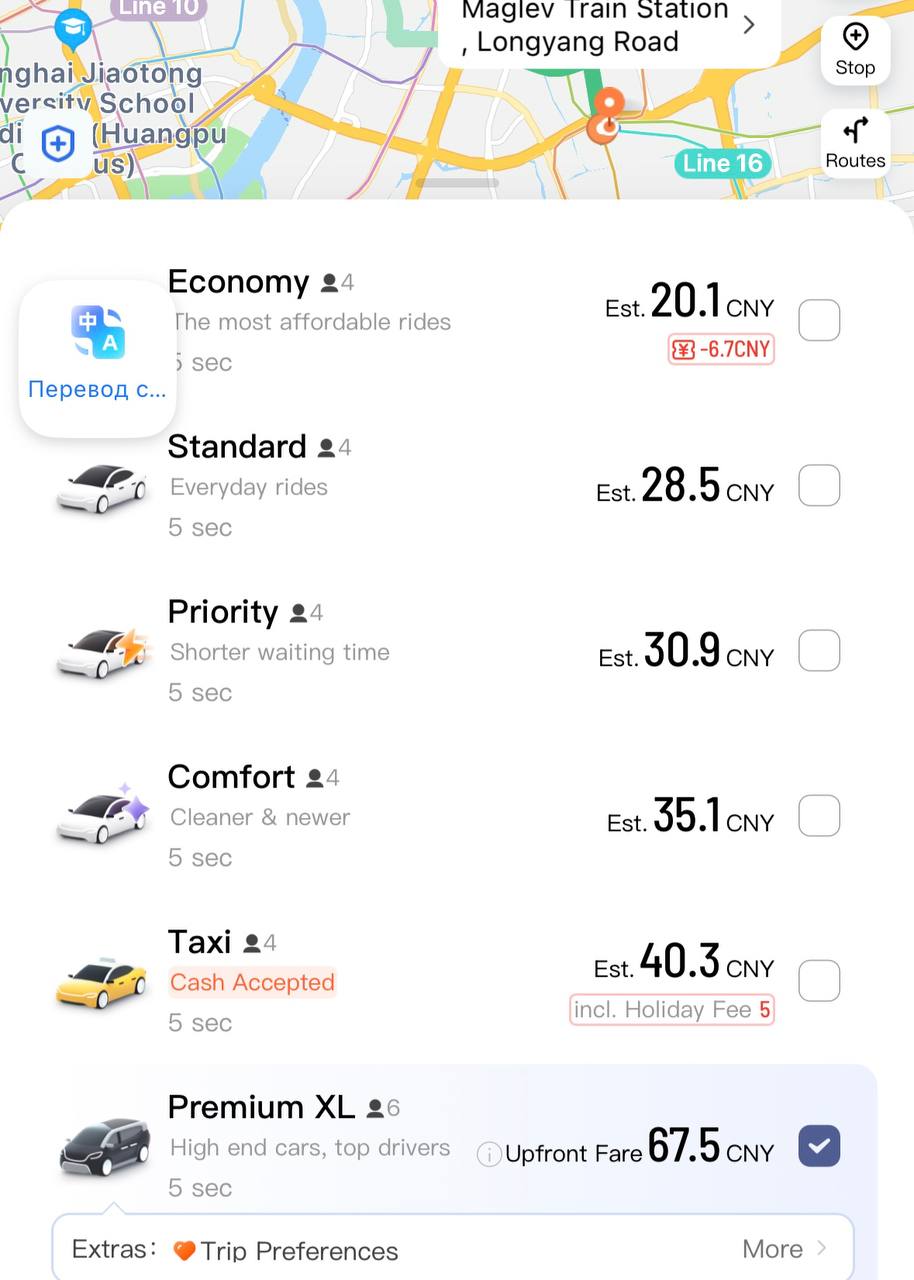Expand More extras options
Viewport: 914px width, 1280px height.
click(x=784, y=1249)
